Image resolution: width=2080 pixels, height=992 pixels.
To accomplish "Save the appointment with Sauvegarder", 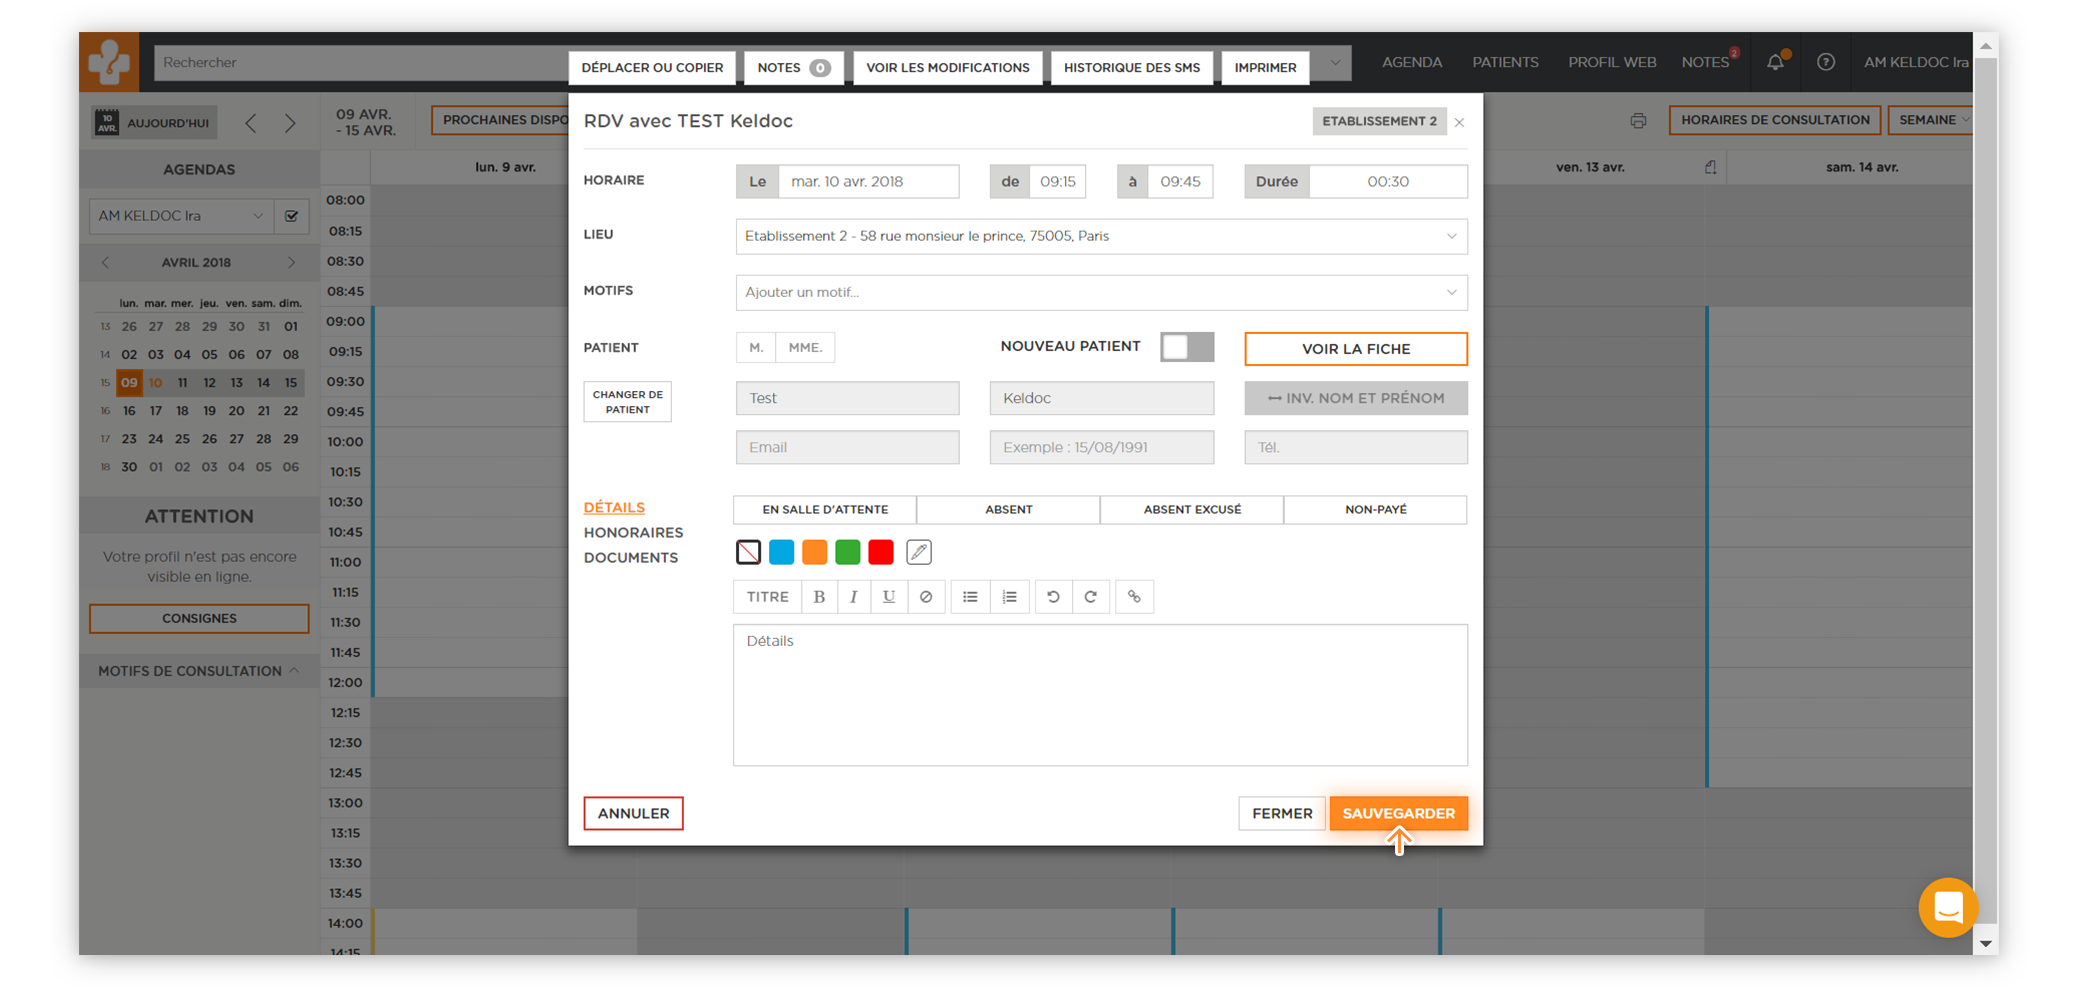I will click(x=1398, y=813).
